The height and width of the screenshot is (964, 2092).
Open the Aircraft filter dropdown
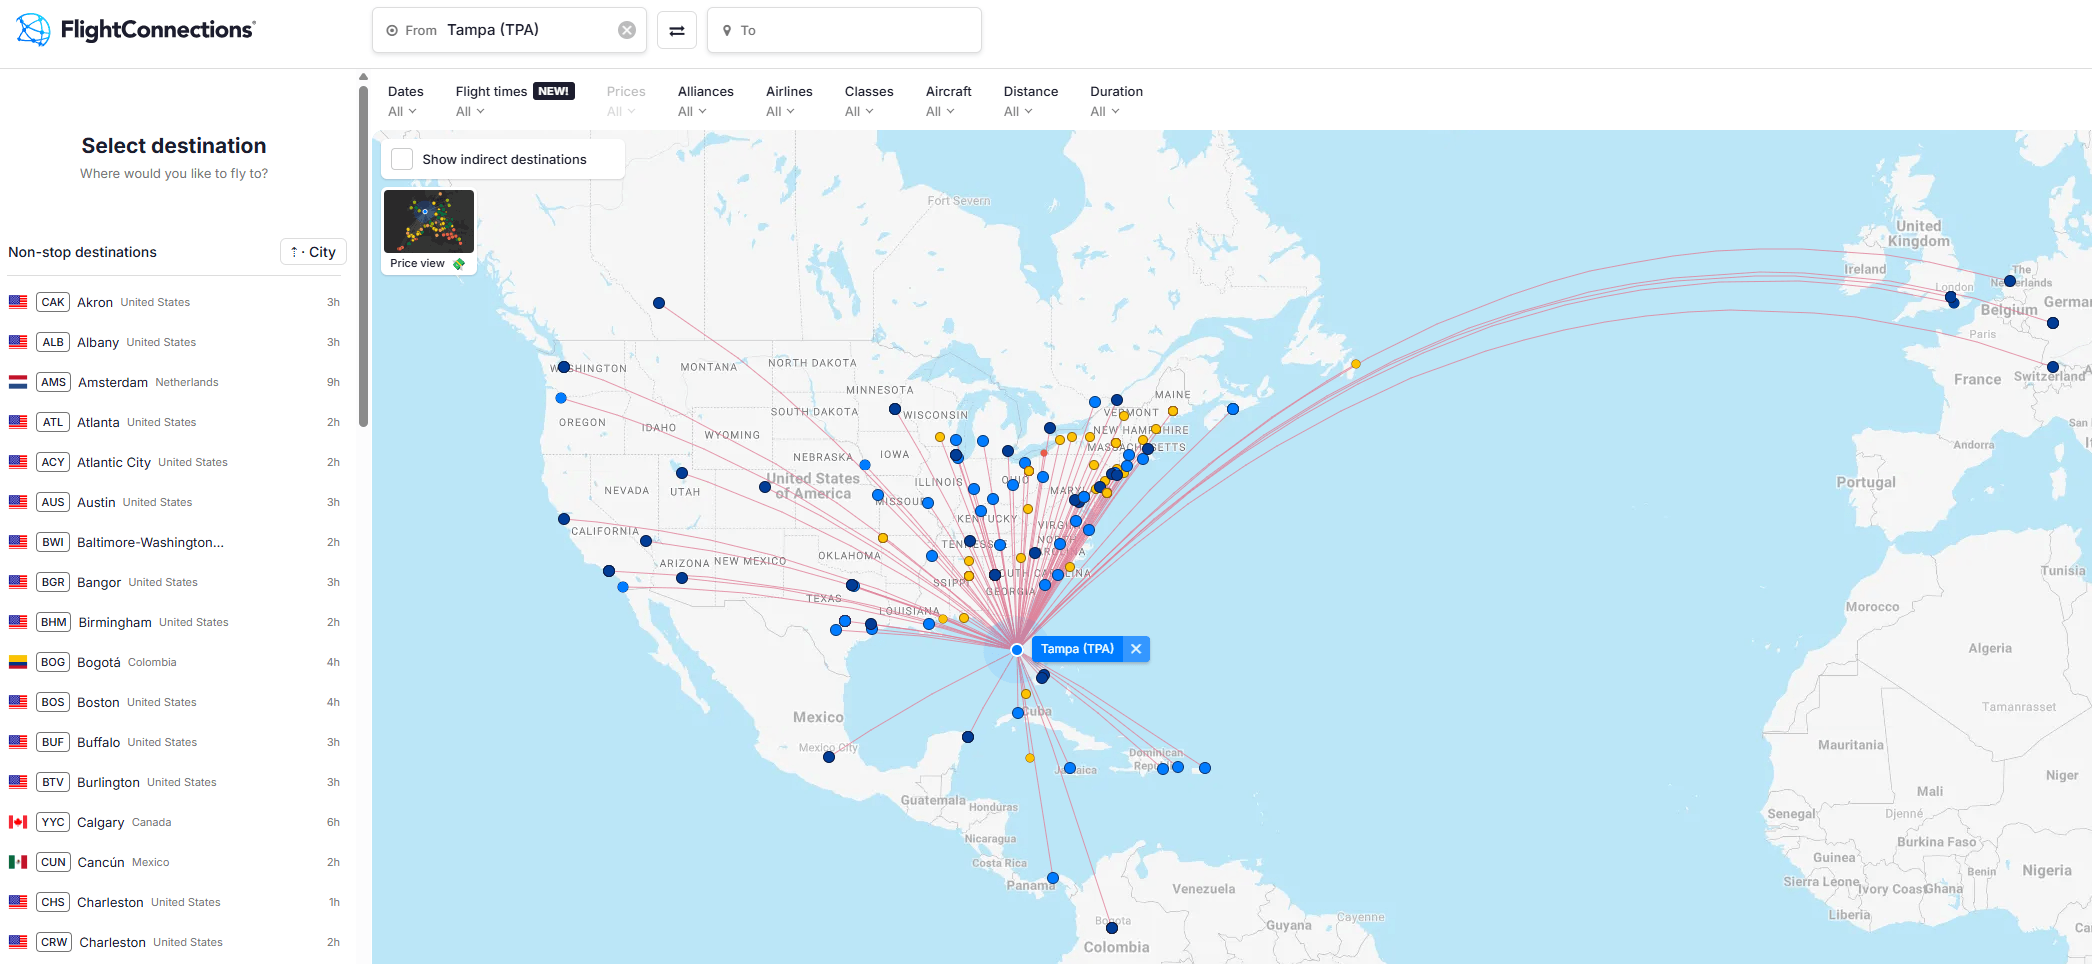(947, 101)
